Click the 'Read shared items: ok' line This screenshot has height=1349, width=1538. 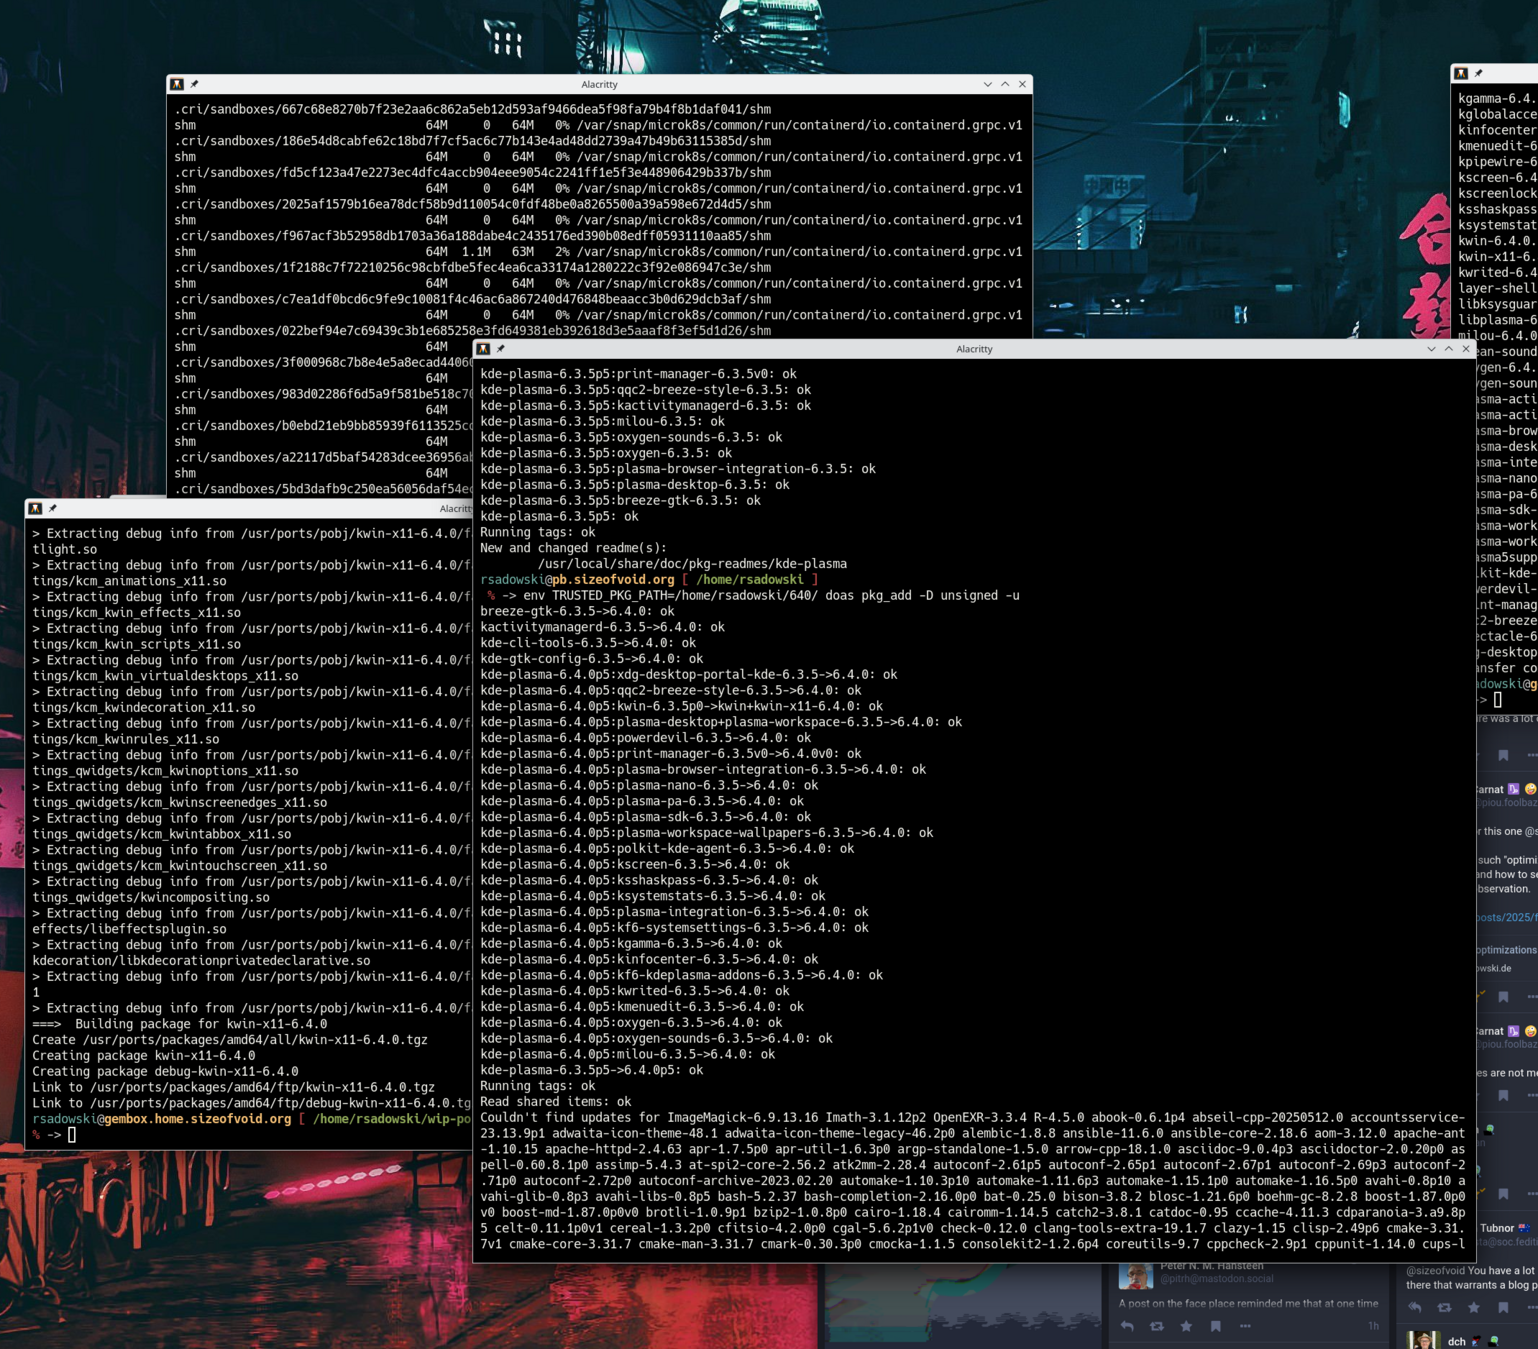point(555,1102)
